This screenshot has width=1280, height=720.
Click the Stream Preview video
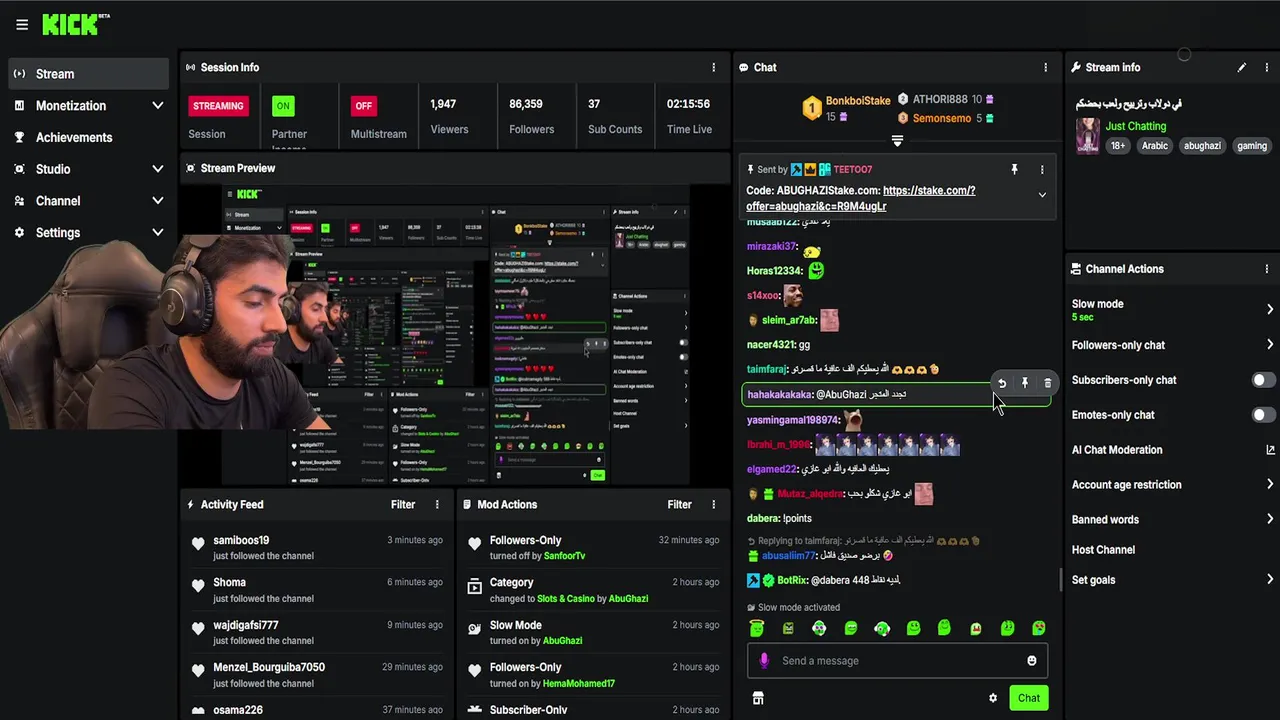[x=455, y=334]
